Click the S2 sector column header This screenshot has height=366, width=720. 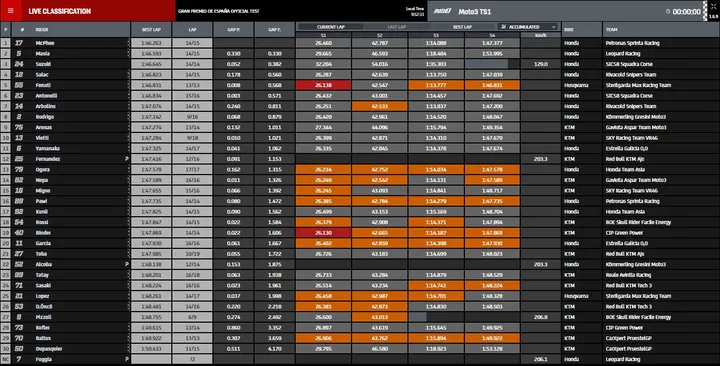[380, 35]
